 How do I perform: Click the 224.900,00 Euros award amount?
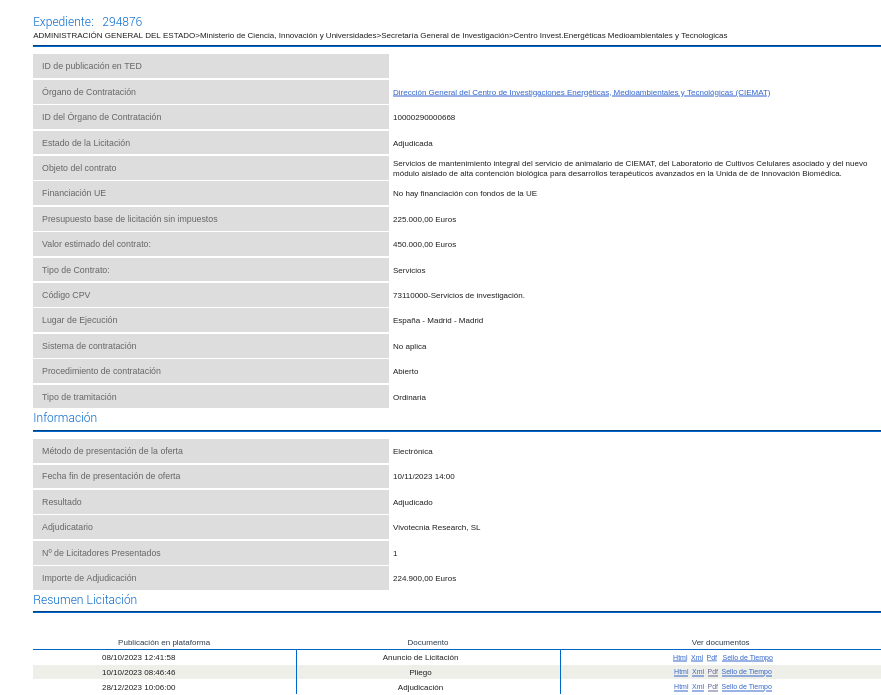[424, 578]
